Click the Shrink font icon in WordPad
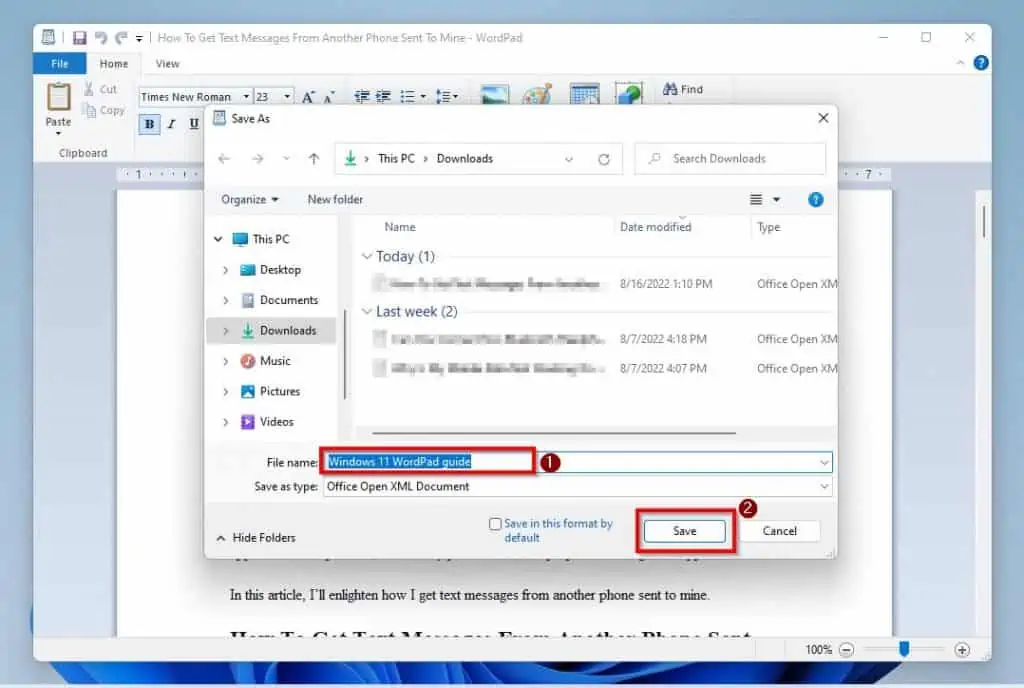The width and height of the screenshot is (1024, 688). [328, 97]
